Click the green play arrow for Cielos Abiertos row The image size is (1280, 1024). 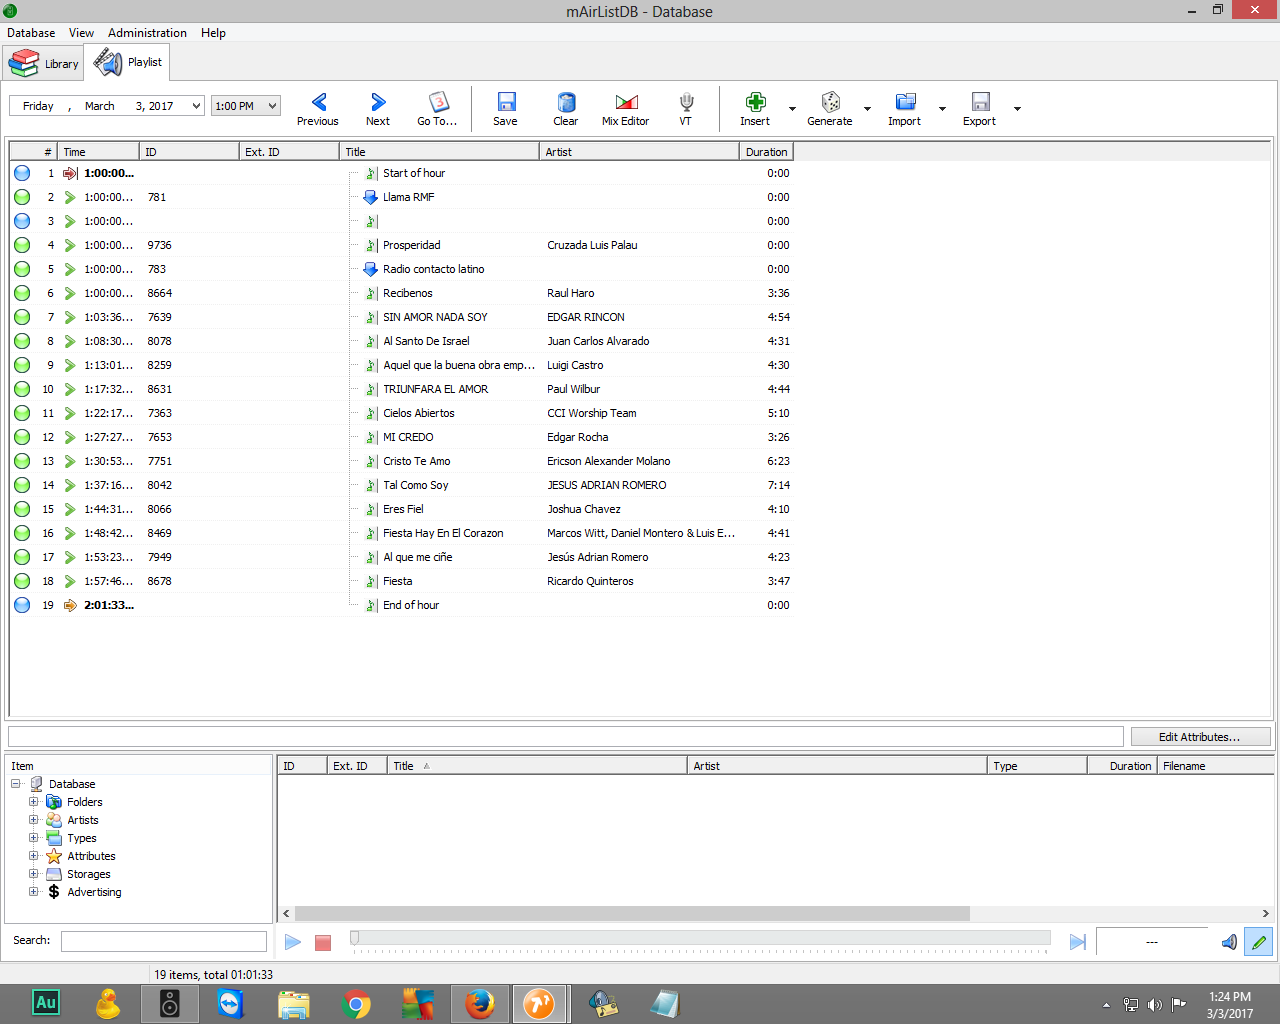70,413
